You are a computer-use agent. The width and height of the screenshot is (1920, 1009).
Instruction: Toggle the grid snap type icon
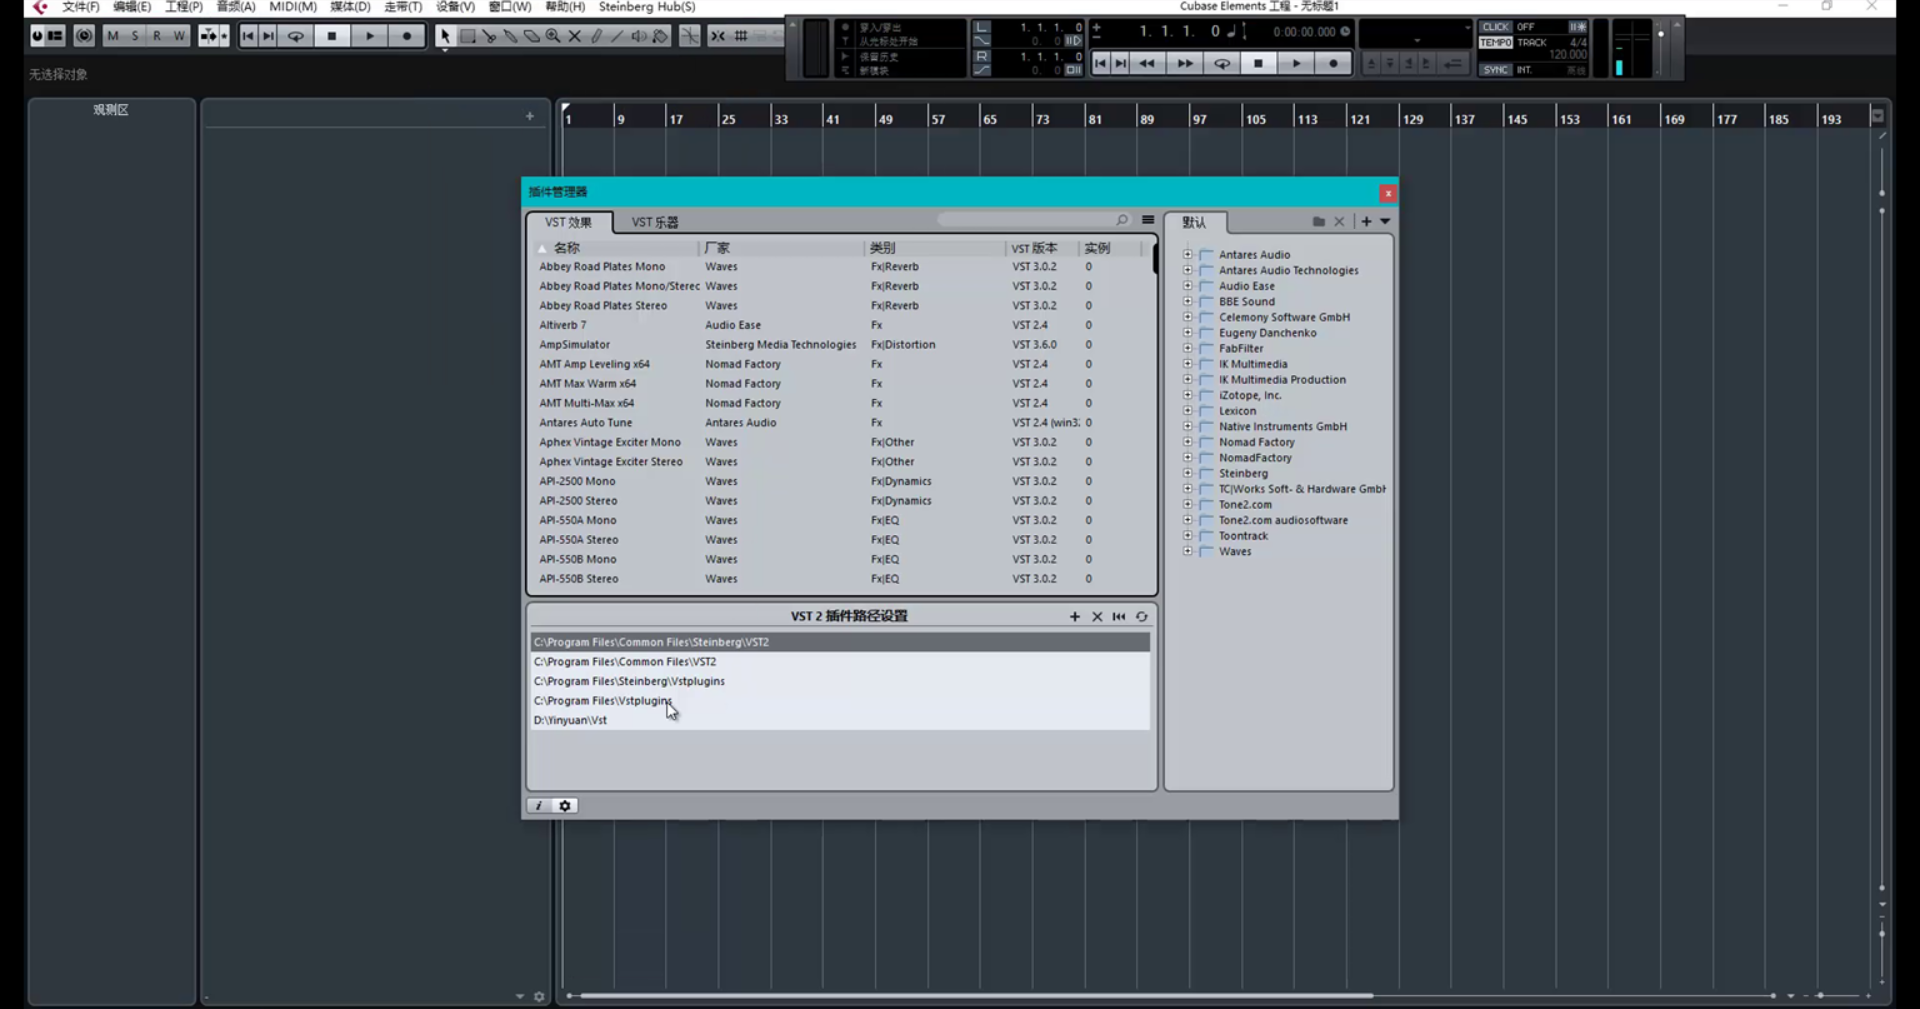pyautogui.click(x=741, y=36)
